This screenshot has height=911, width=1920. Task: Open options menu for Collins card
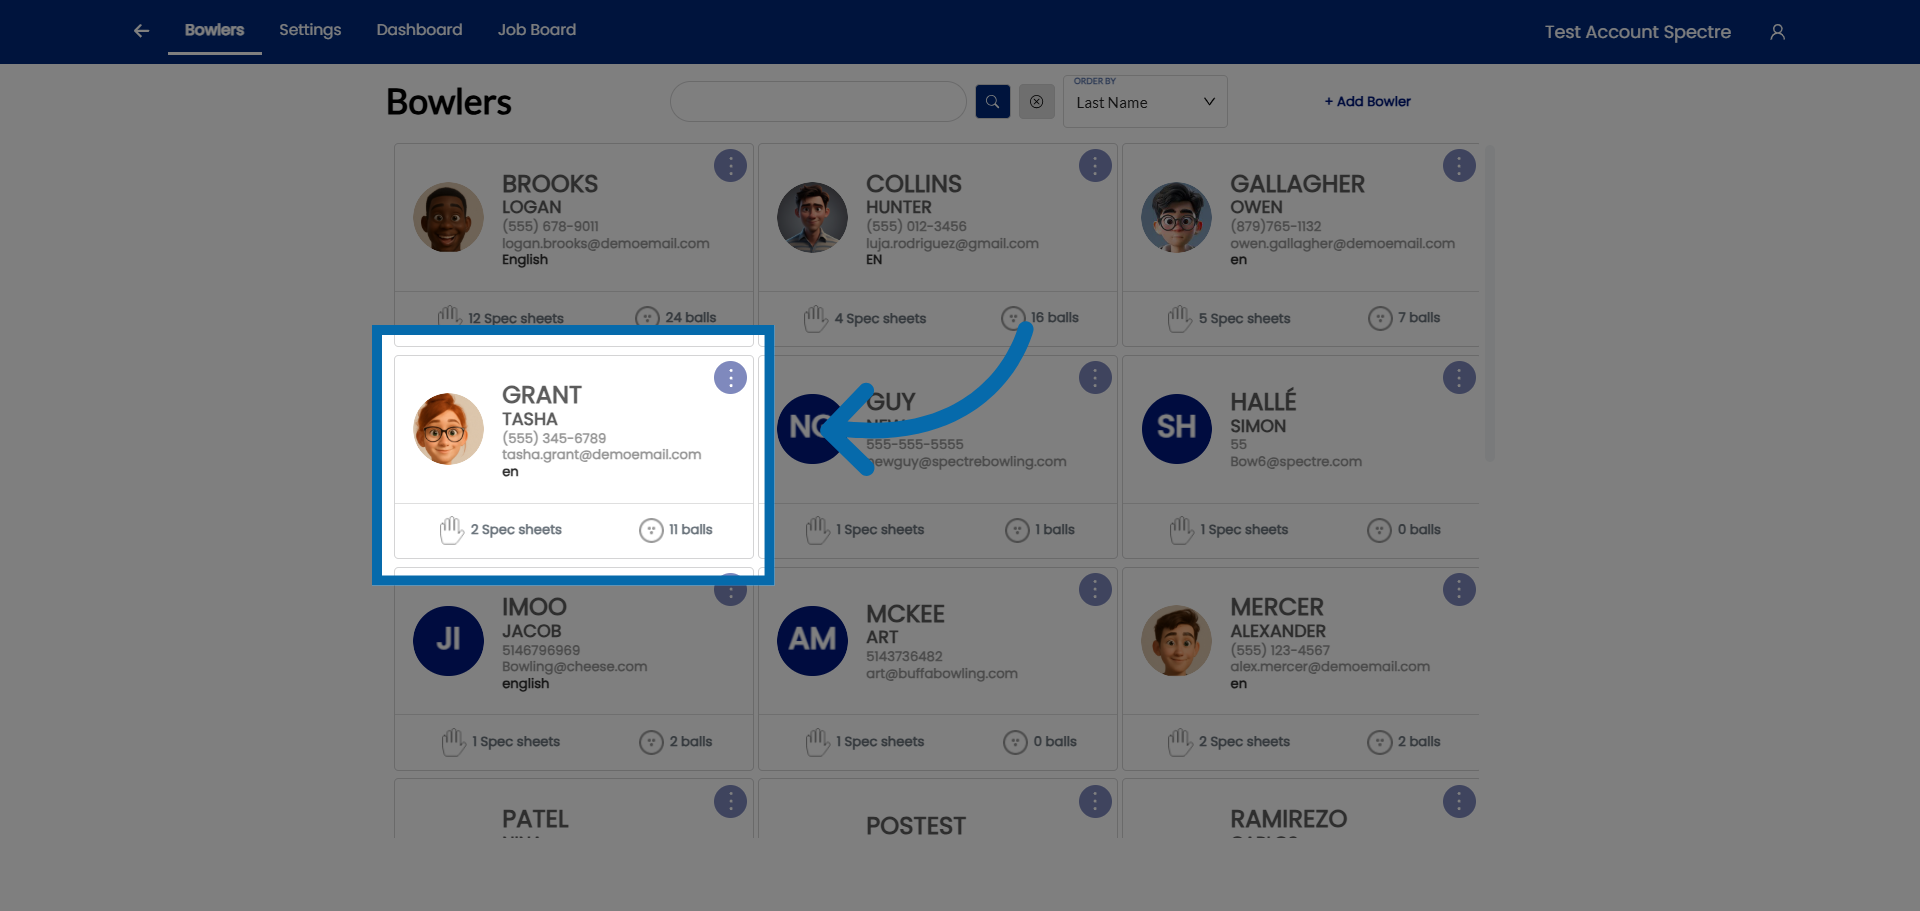[1095, 166]
